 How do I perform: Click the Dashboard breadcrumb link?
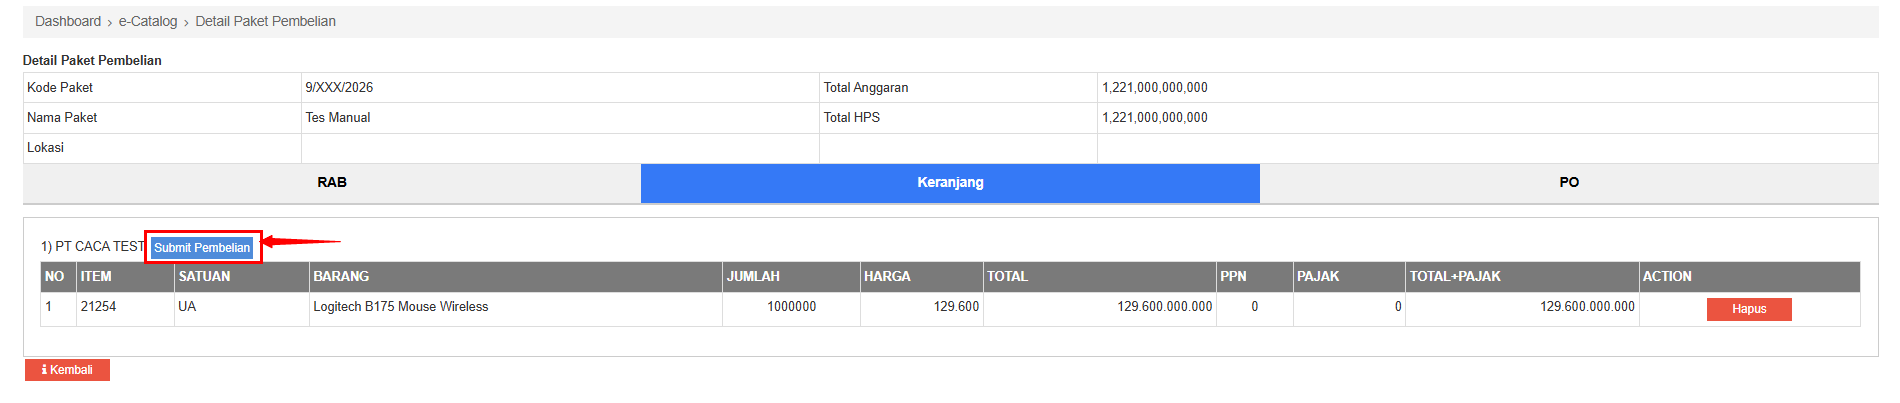[x=68, y=21]
